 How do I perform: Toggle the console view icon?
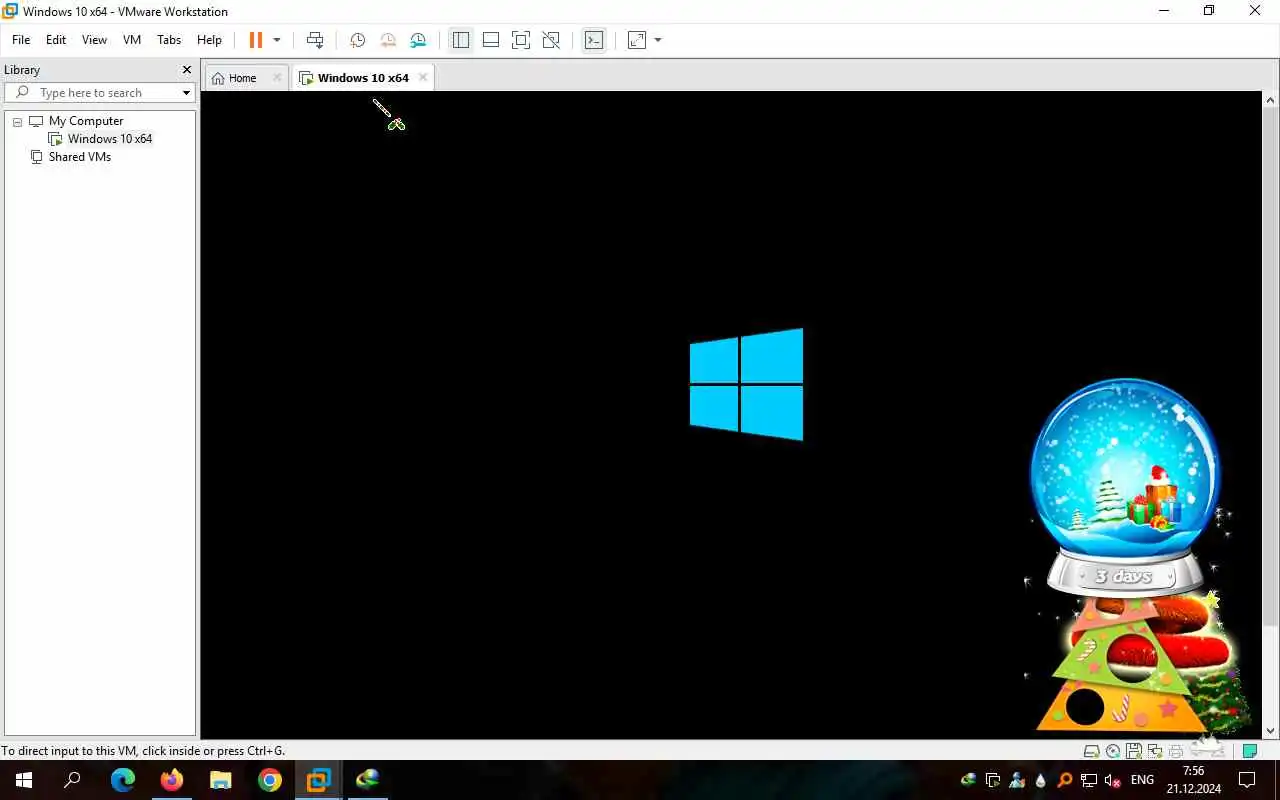(x=594, y=40)
